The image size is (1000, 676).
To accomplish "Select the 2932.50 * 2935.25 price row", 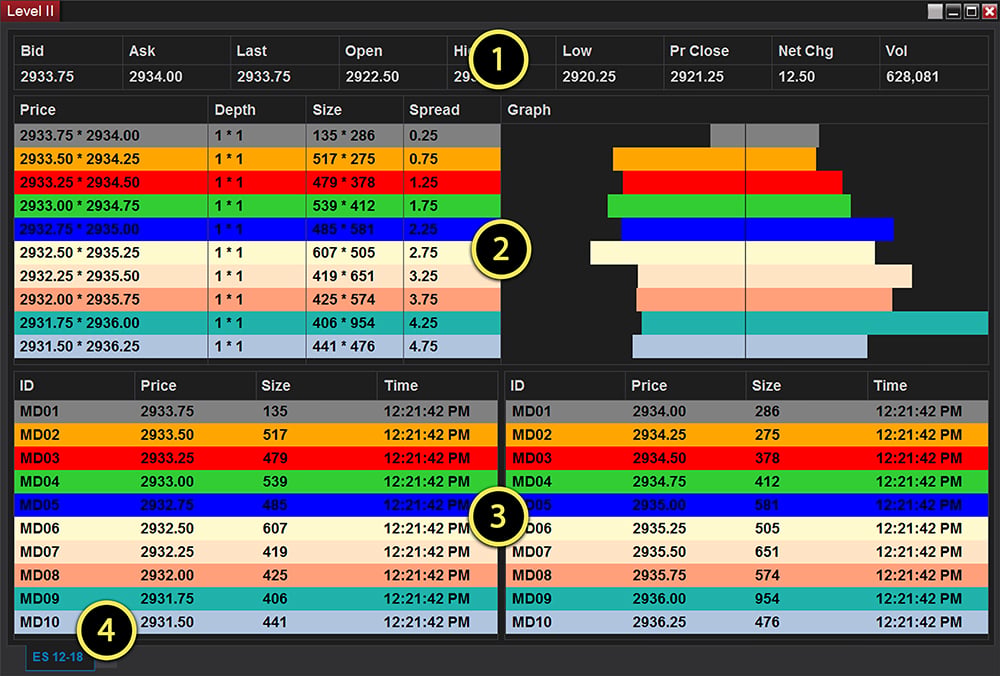I will pyautogui.click(x=258, y=253).
